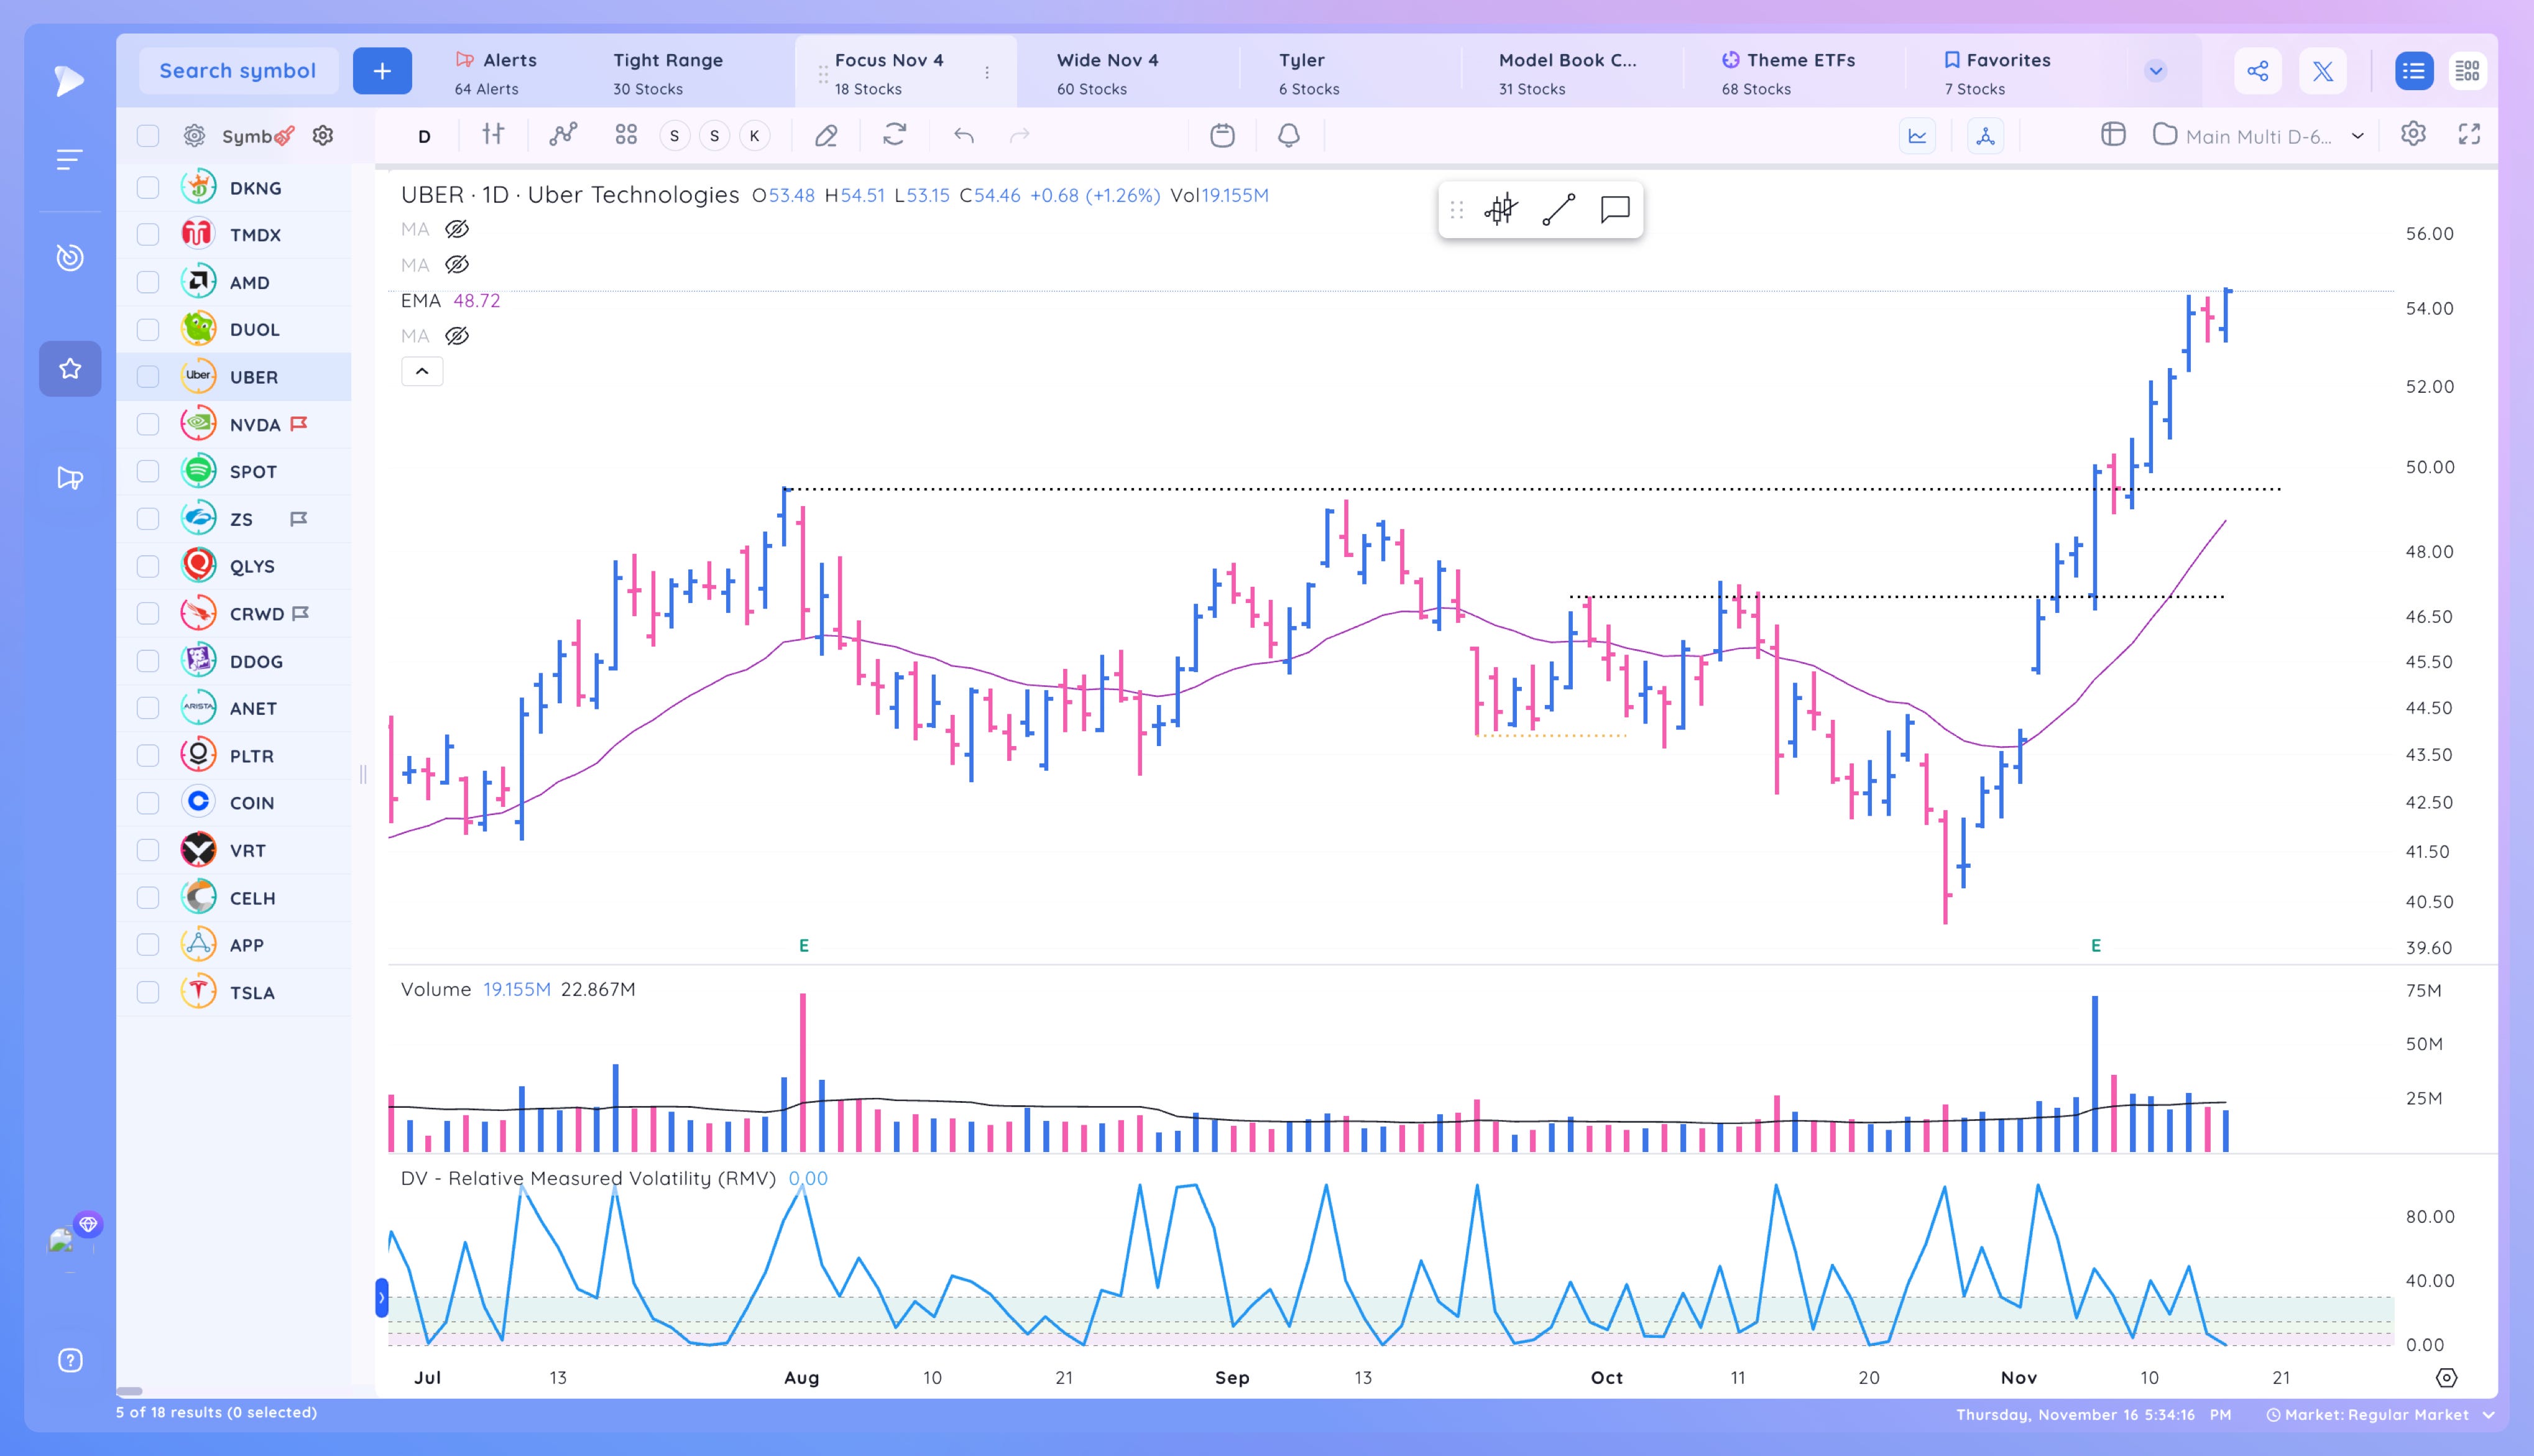Open watchlist column settings gear
Viewport: 2534px width, 1456px height.
322,135
